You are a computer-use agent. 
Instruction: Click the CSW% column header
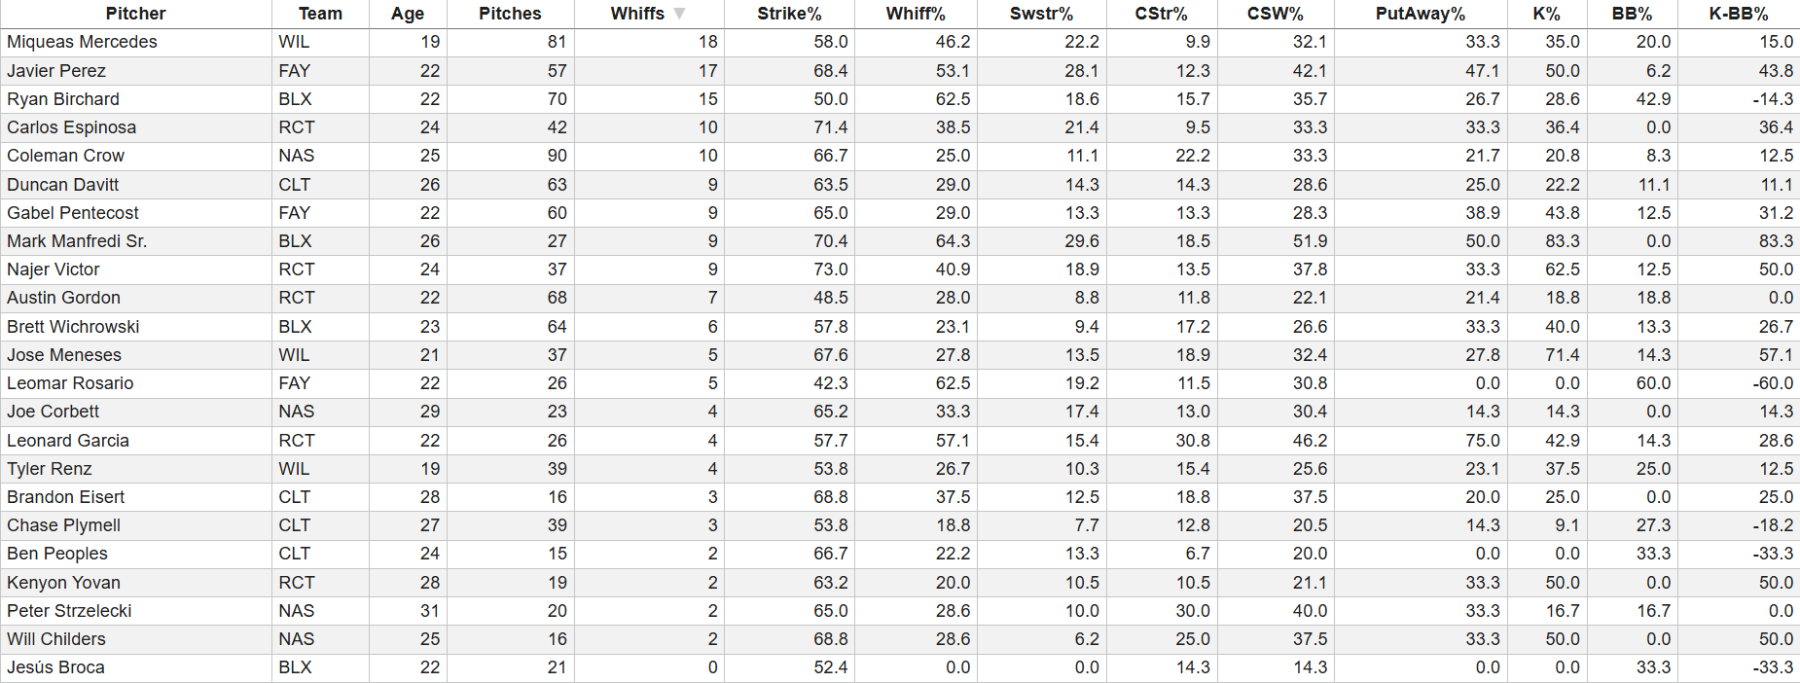(1275, 14)
